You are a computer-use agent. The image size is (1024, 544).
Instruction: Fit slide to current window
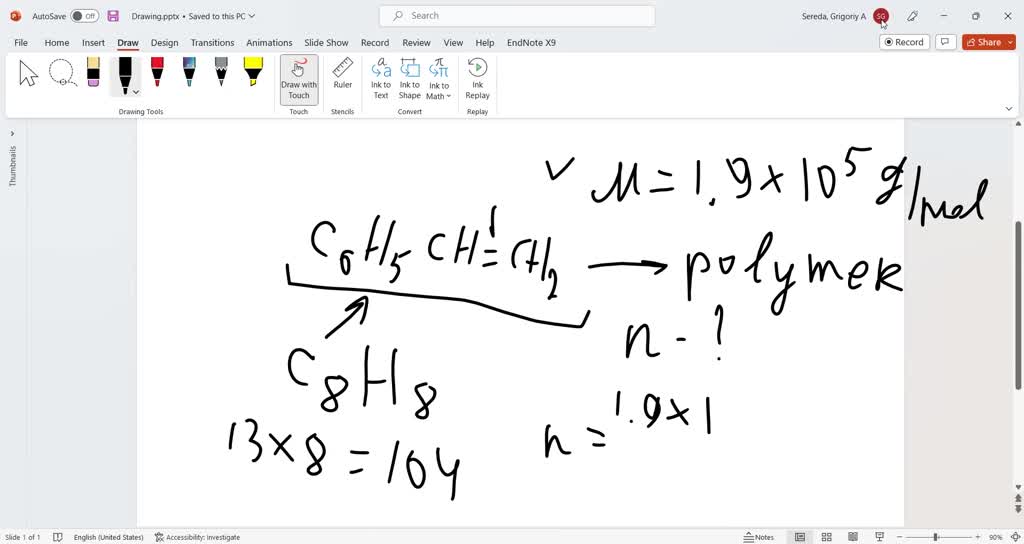1014,537
